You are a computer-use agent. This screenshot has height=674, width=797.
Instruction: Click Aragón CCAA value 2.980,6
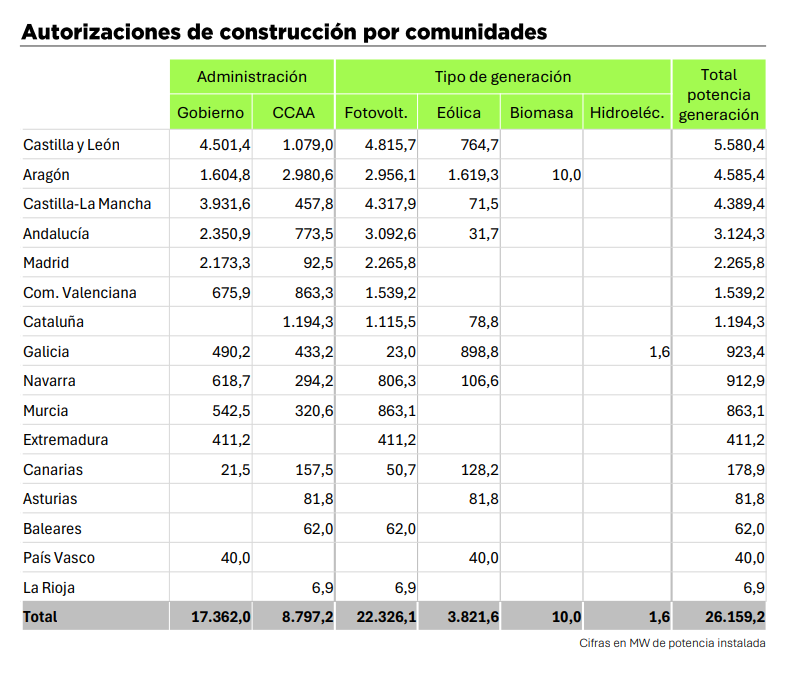click(x=308, y=175)
